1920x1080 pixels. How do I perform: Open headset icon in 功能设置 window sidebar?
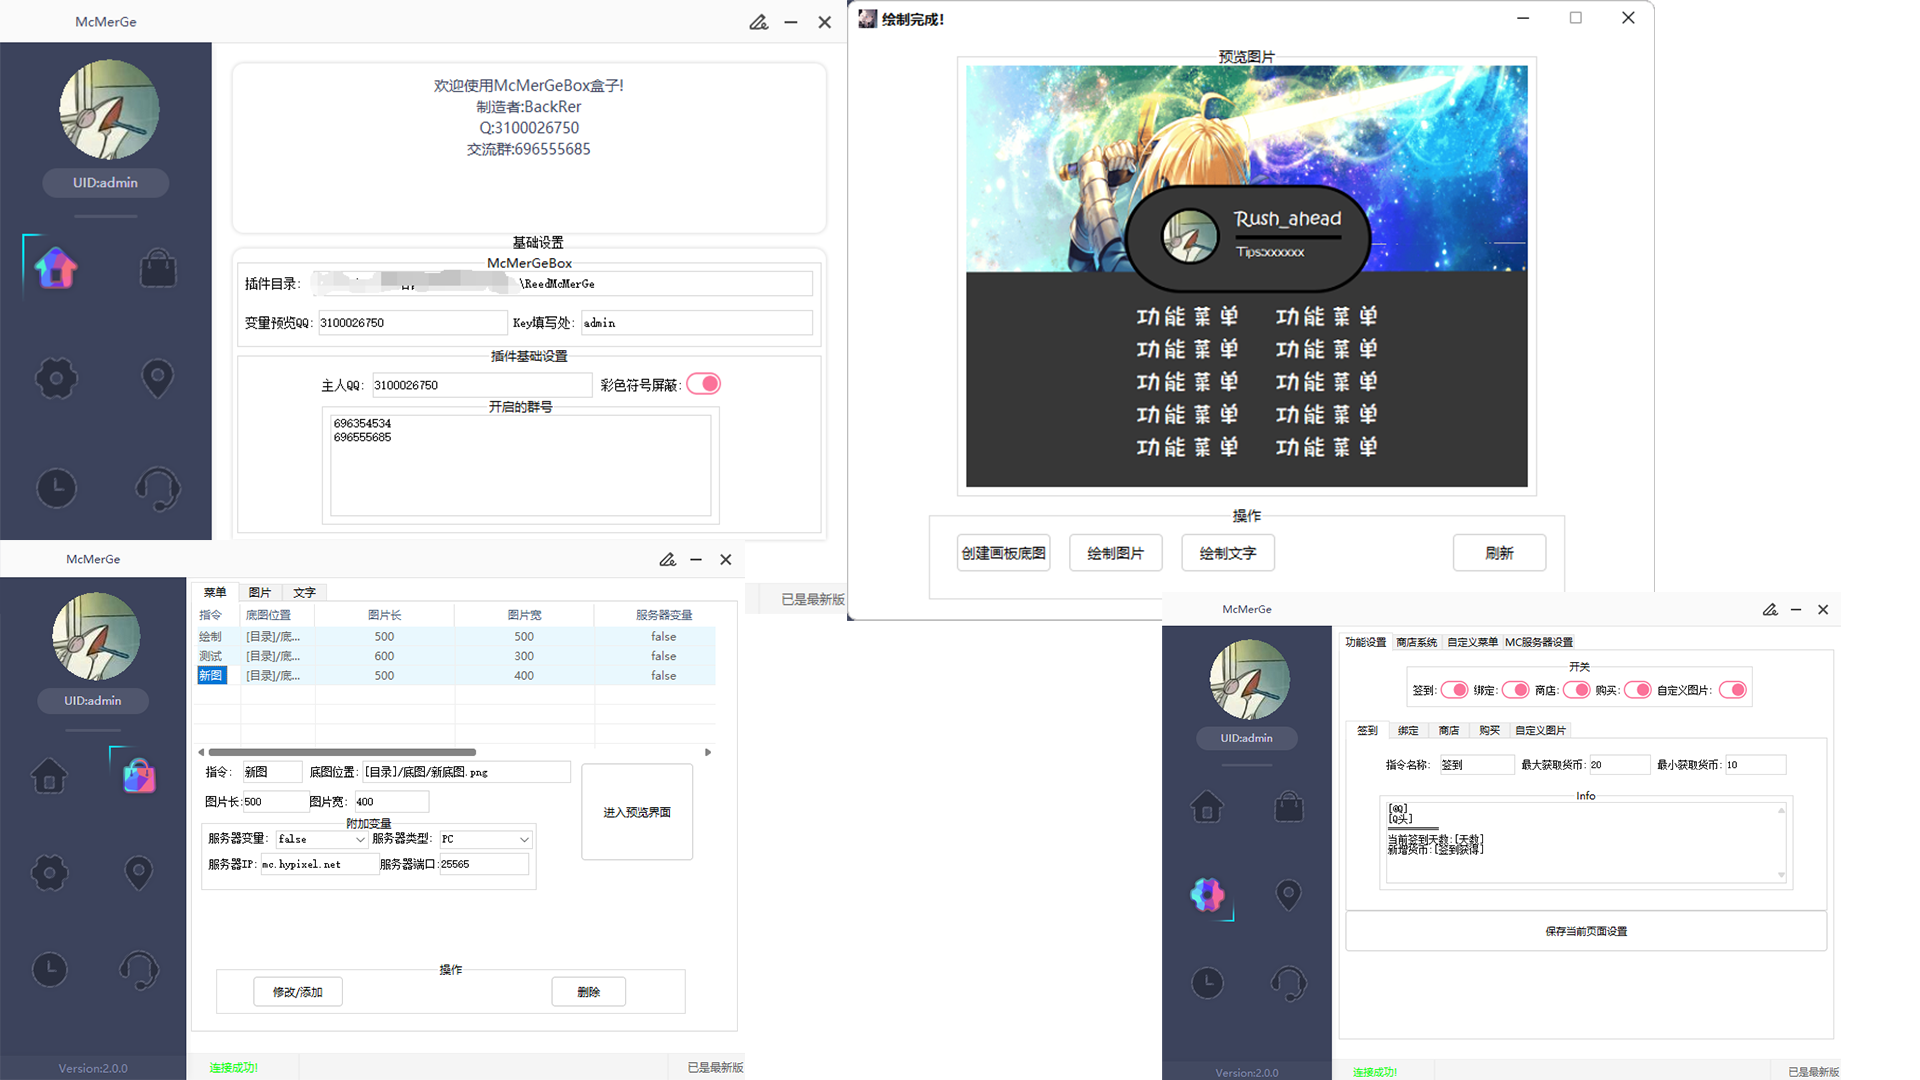coord(1289,983)
